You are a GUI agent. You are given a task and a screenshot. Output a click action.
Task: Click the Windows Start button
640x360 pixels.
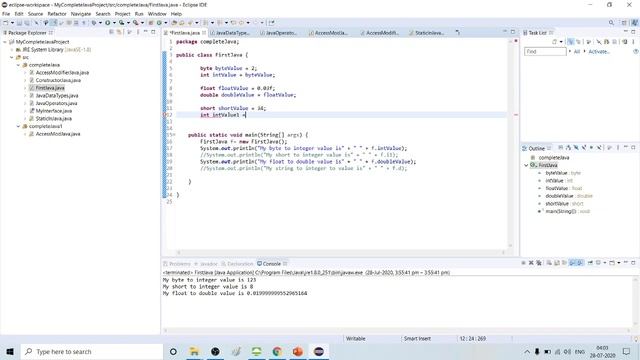pos(10,351)
